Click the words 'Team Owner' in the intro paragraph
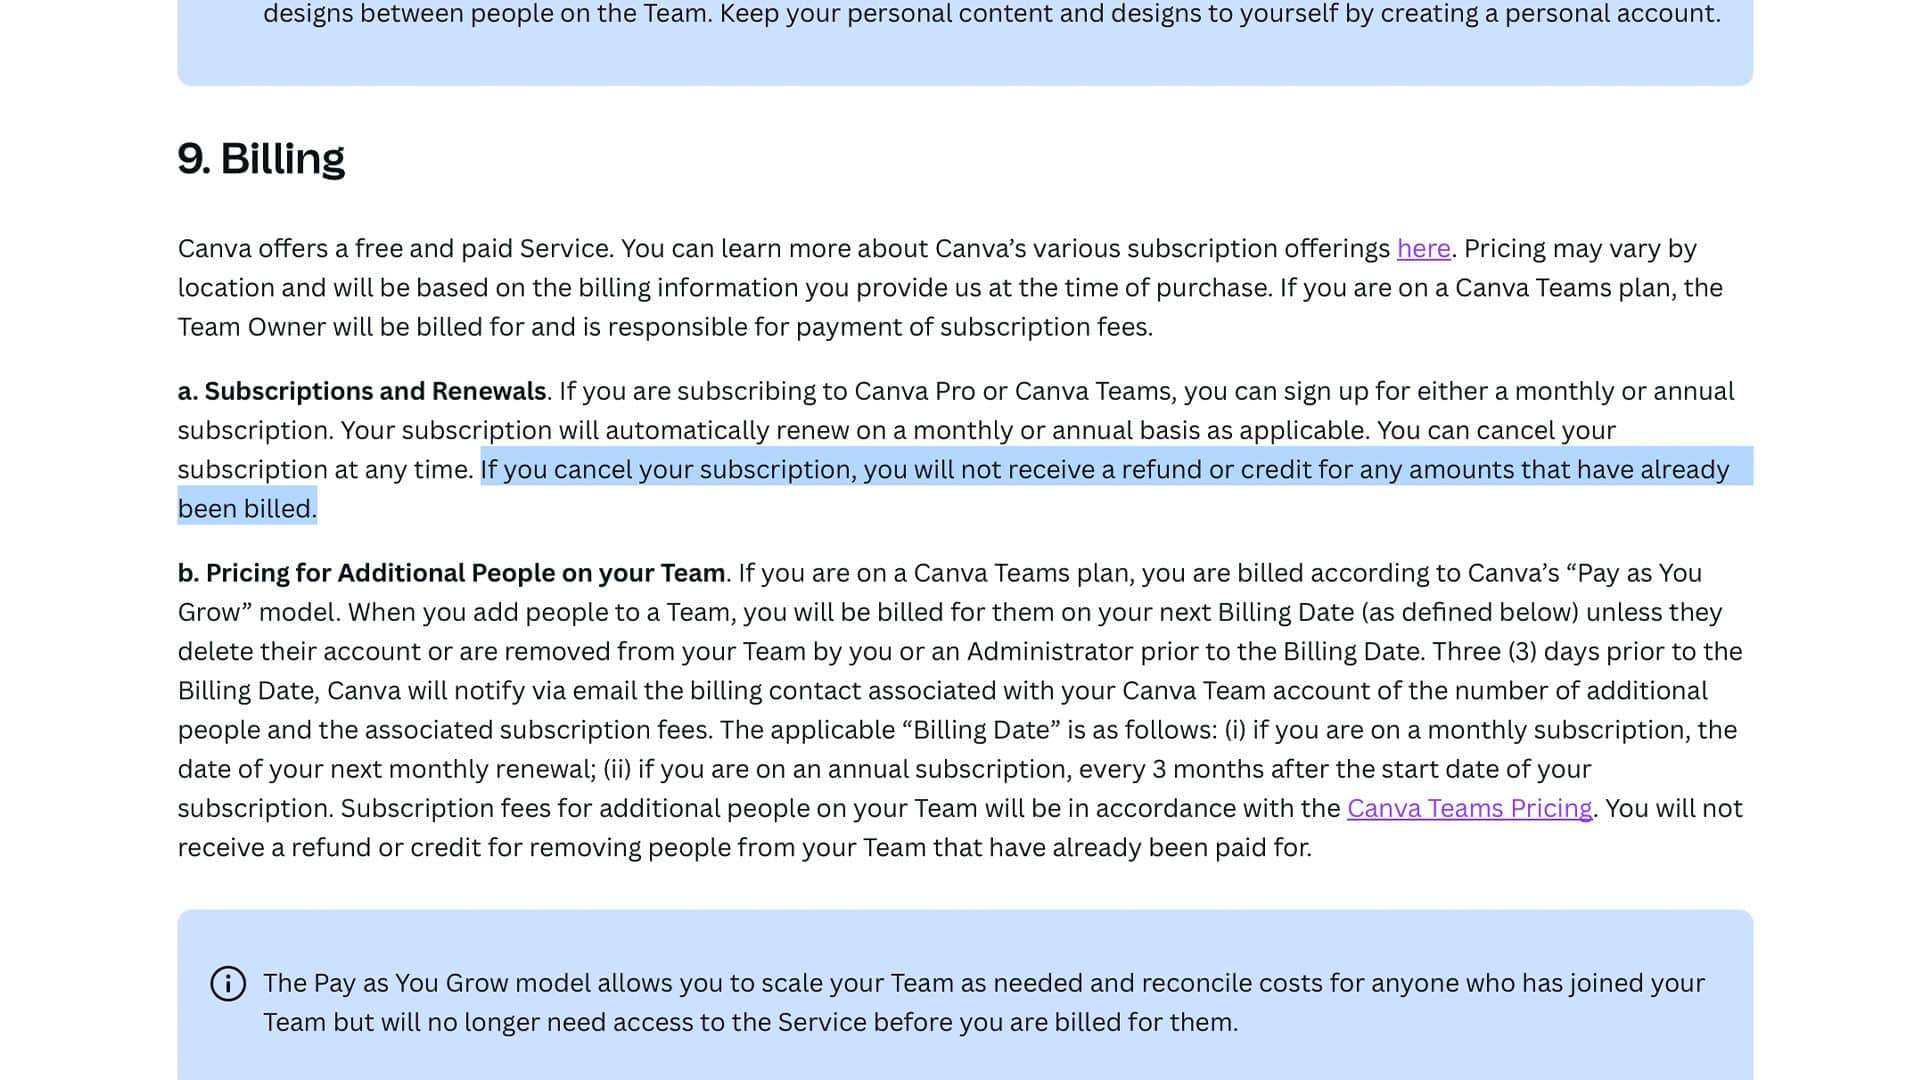 pyautogui.click(x=252, y=328)
